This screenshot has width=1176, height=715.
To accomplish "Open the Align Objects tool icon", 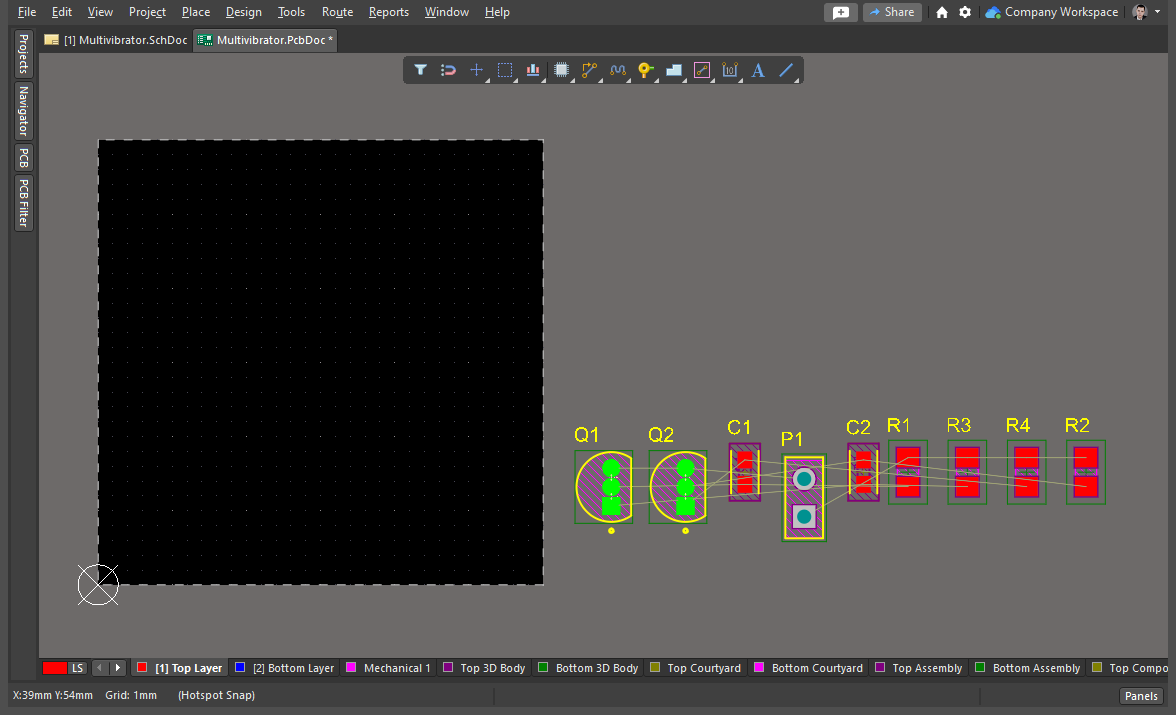I will tap(533, 70).
